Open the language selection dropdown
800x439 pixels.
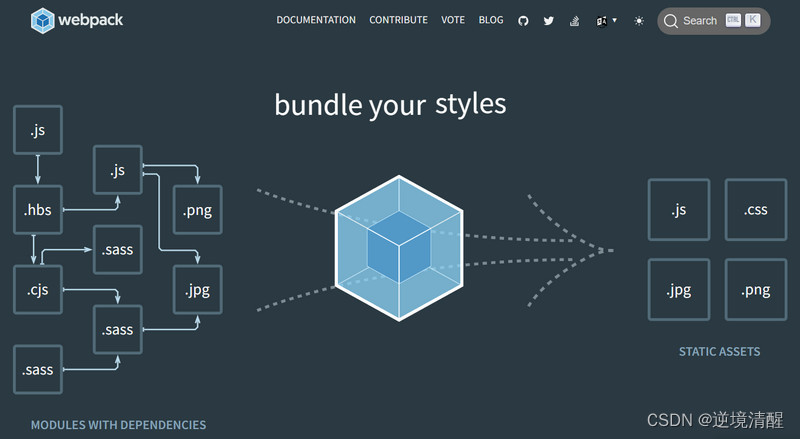pos(606,21)
